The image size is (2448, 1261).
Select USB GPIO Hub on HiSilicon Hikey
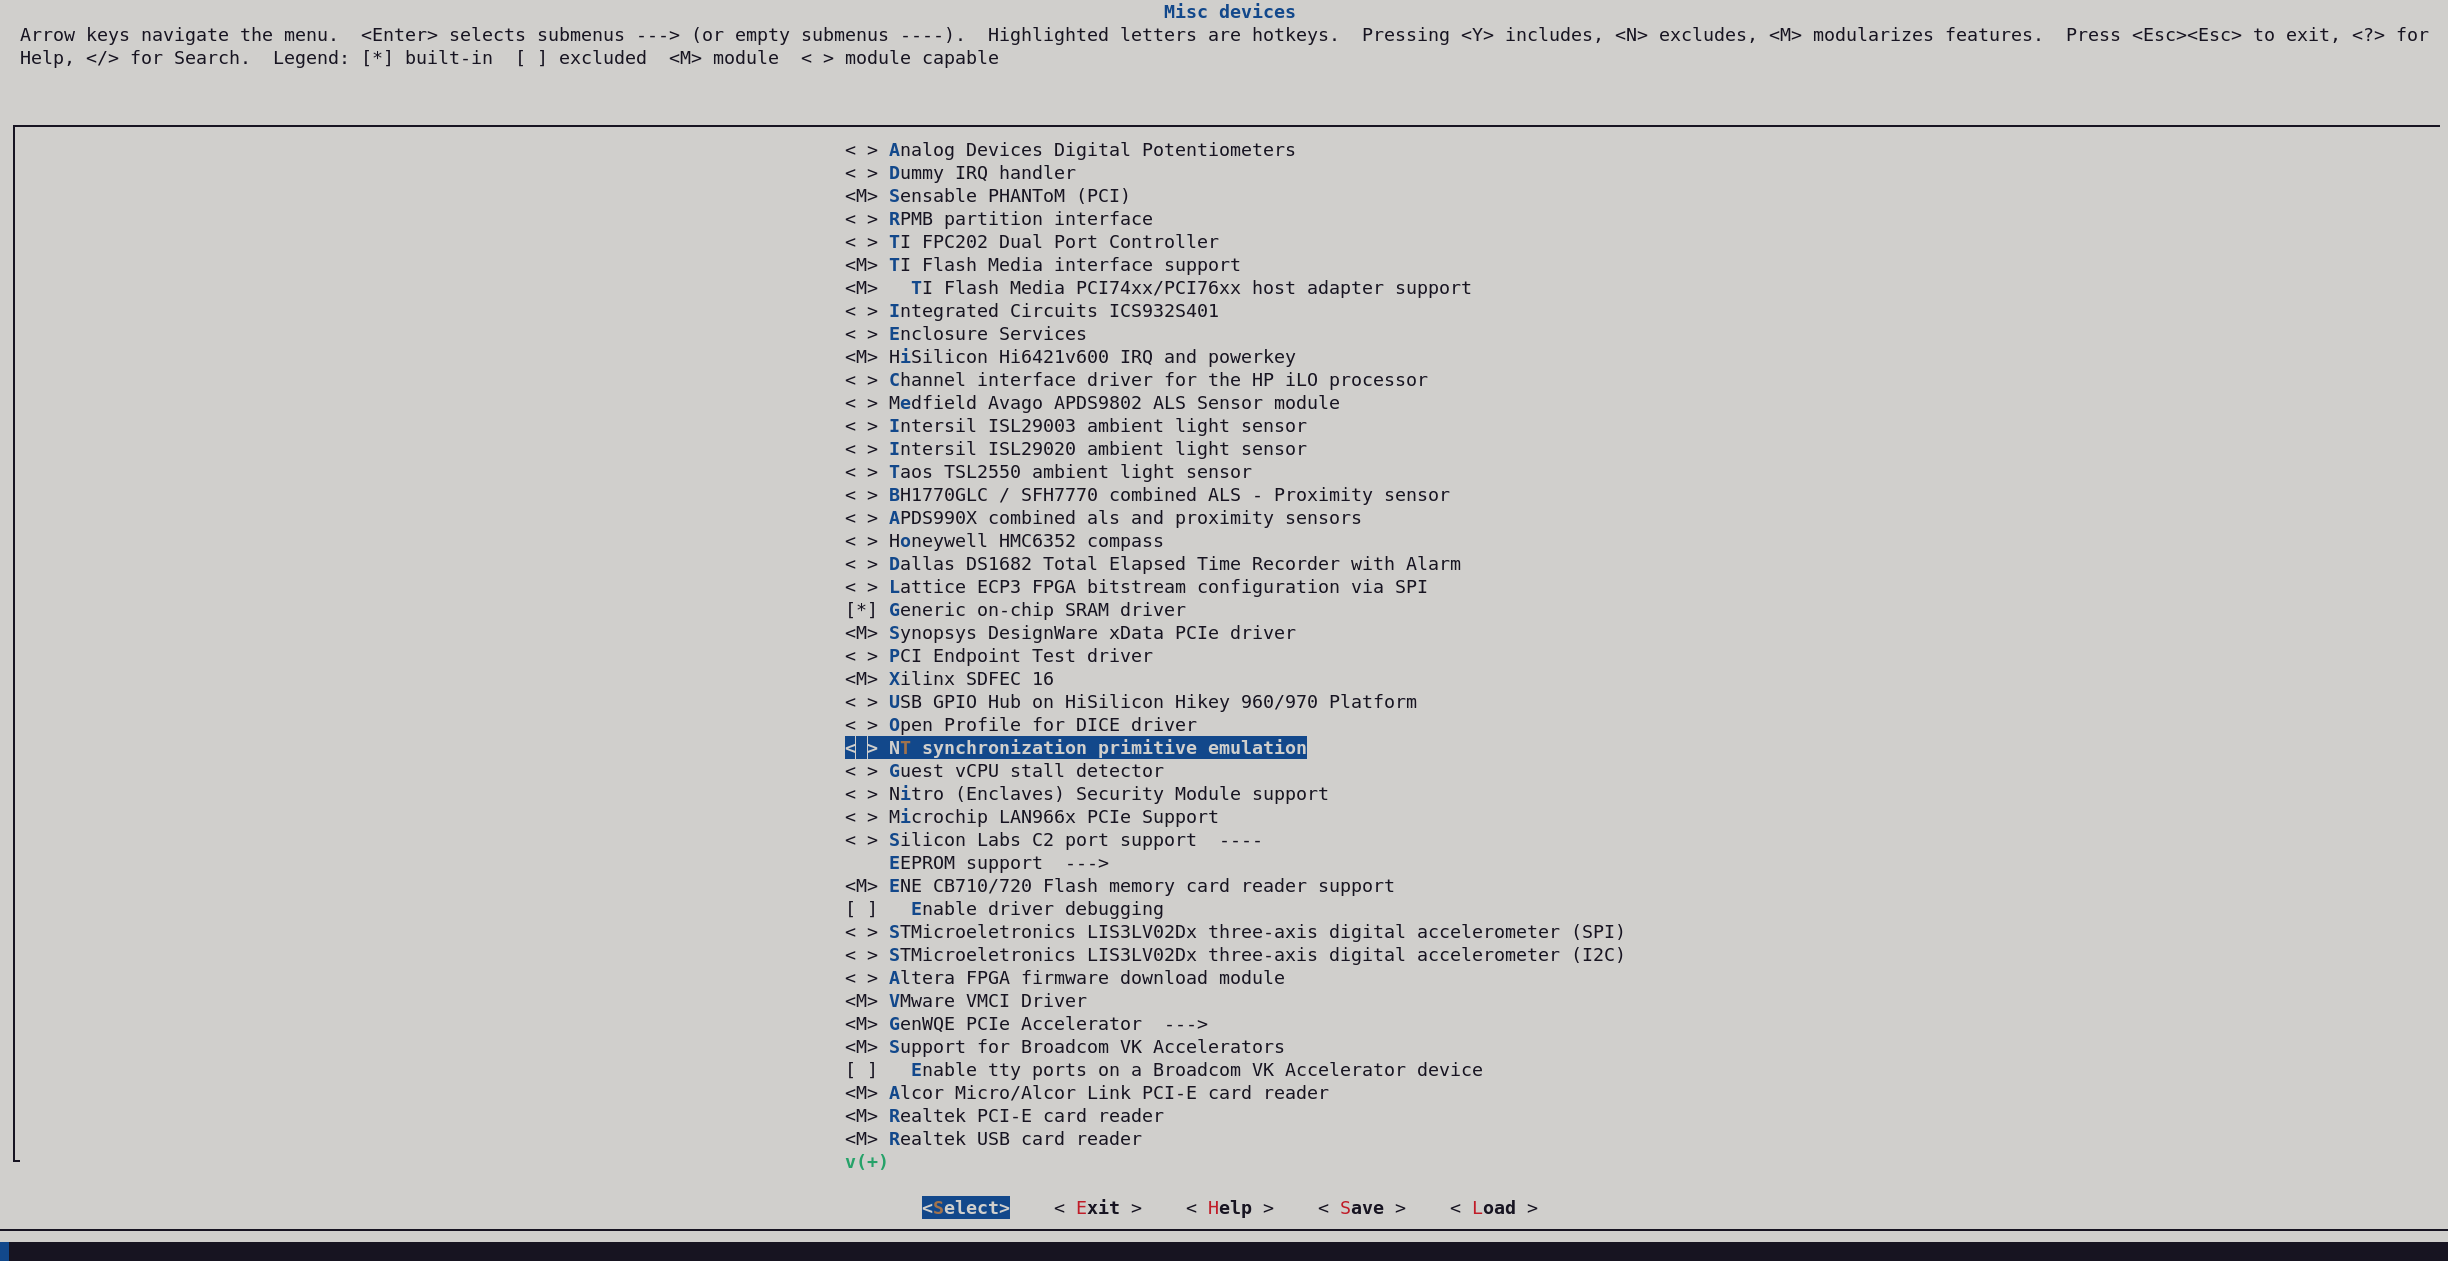click(x=1131, y=702)
